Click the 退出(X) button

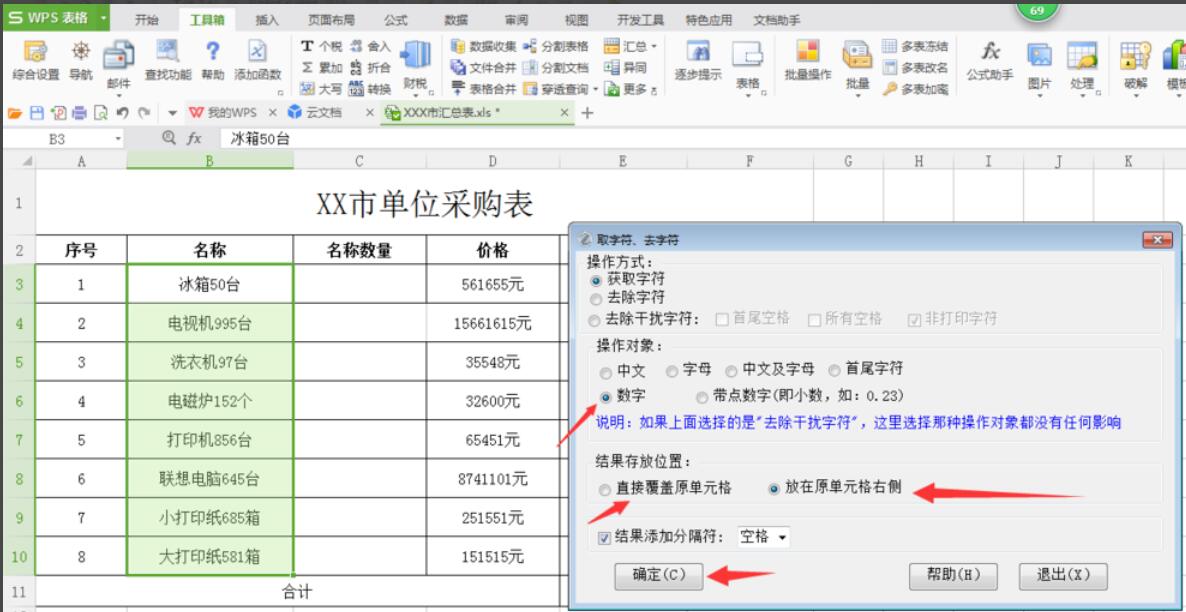pos(1063,575)
